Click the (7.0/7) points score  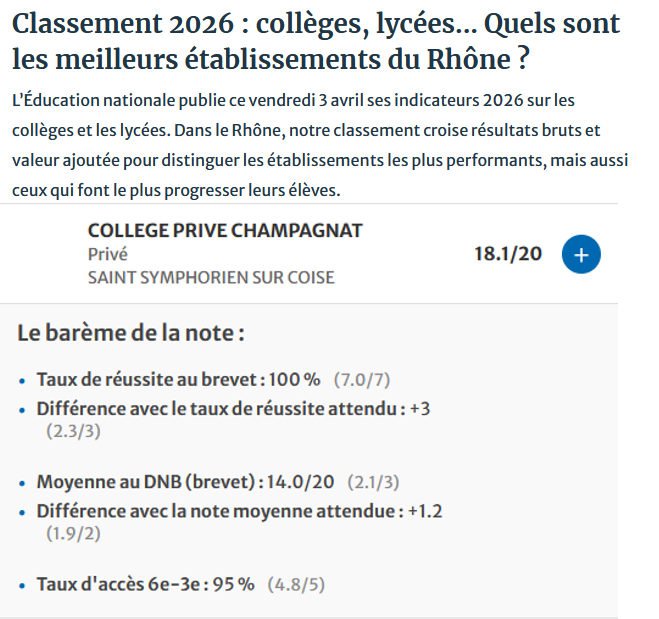click(361, 380)
